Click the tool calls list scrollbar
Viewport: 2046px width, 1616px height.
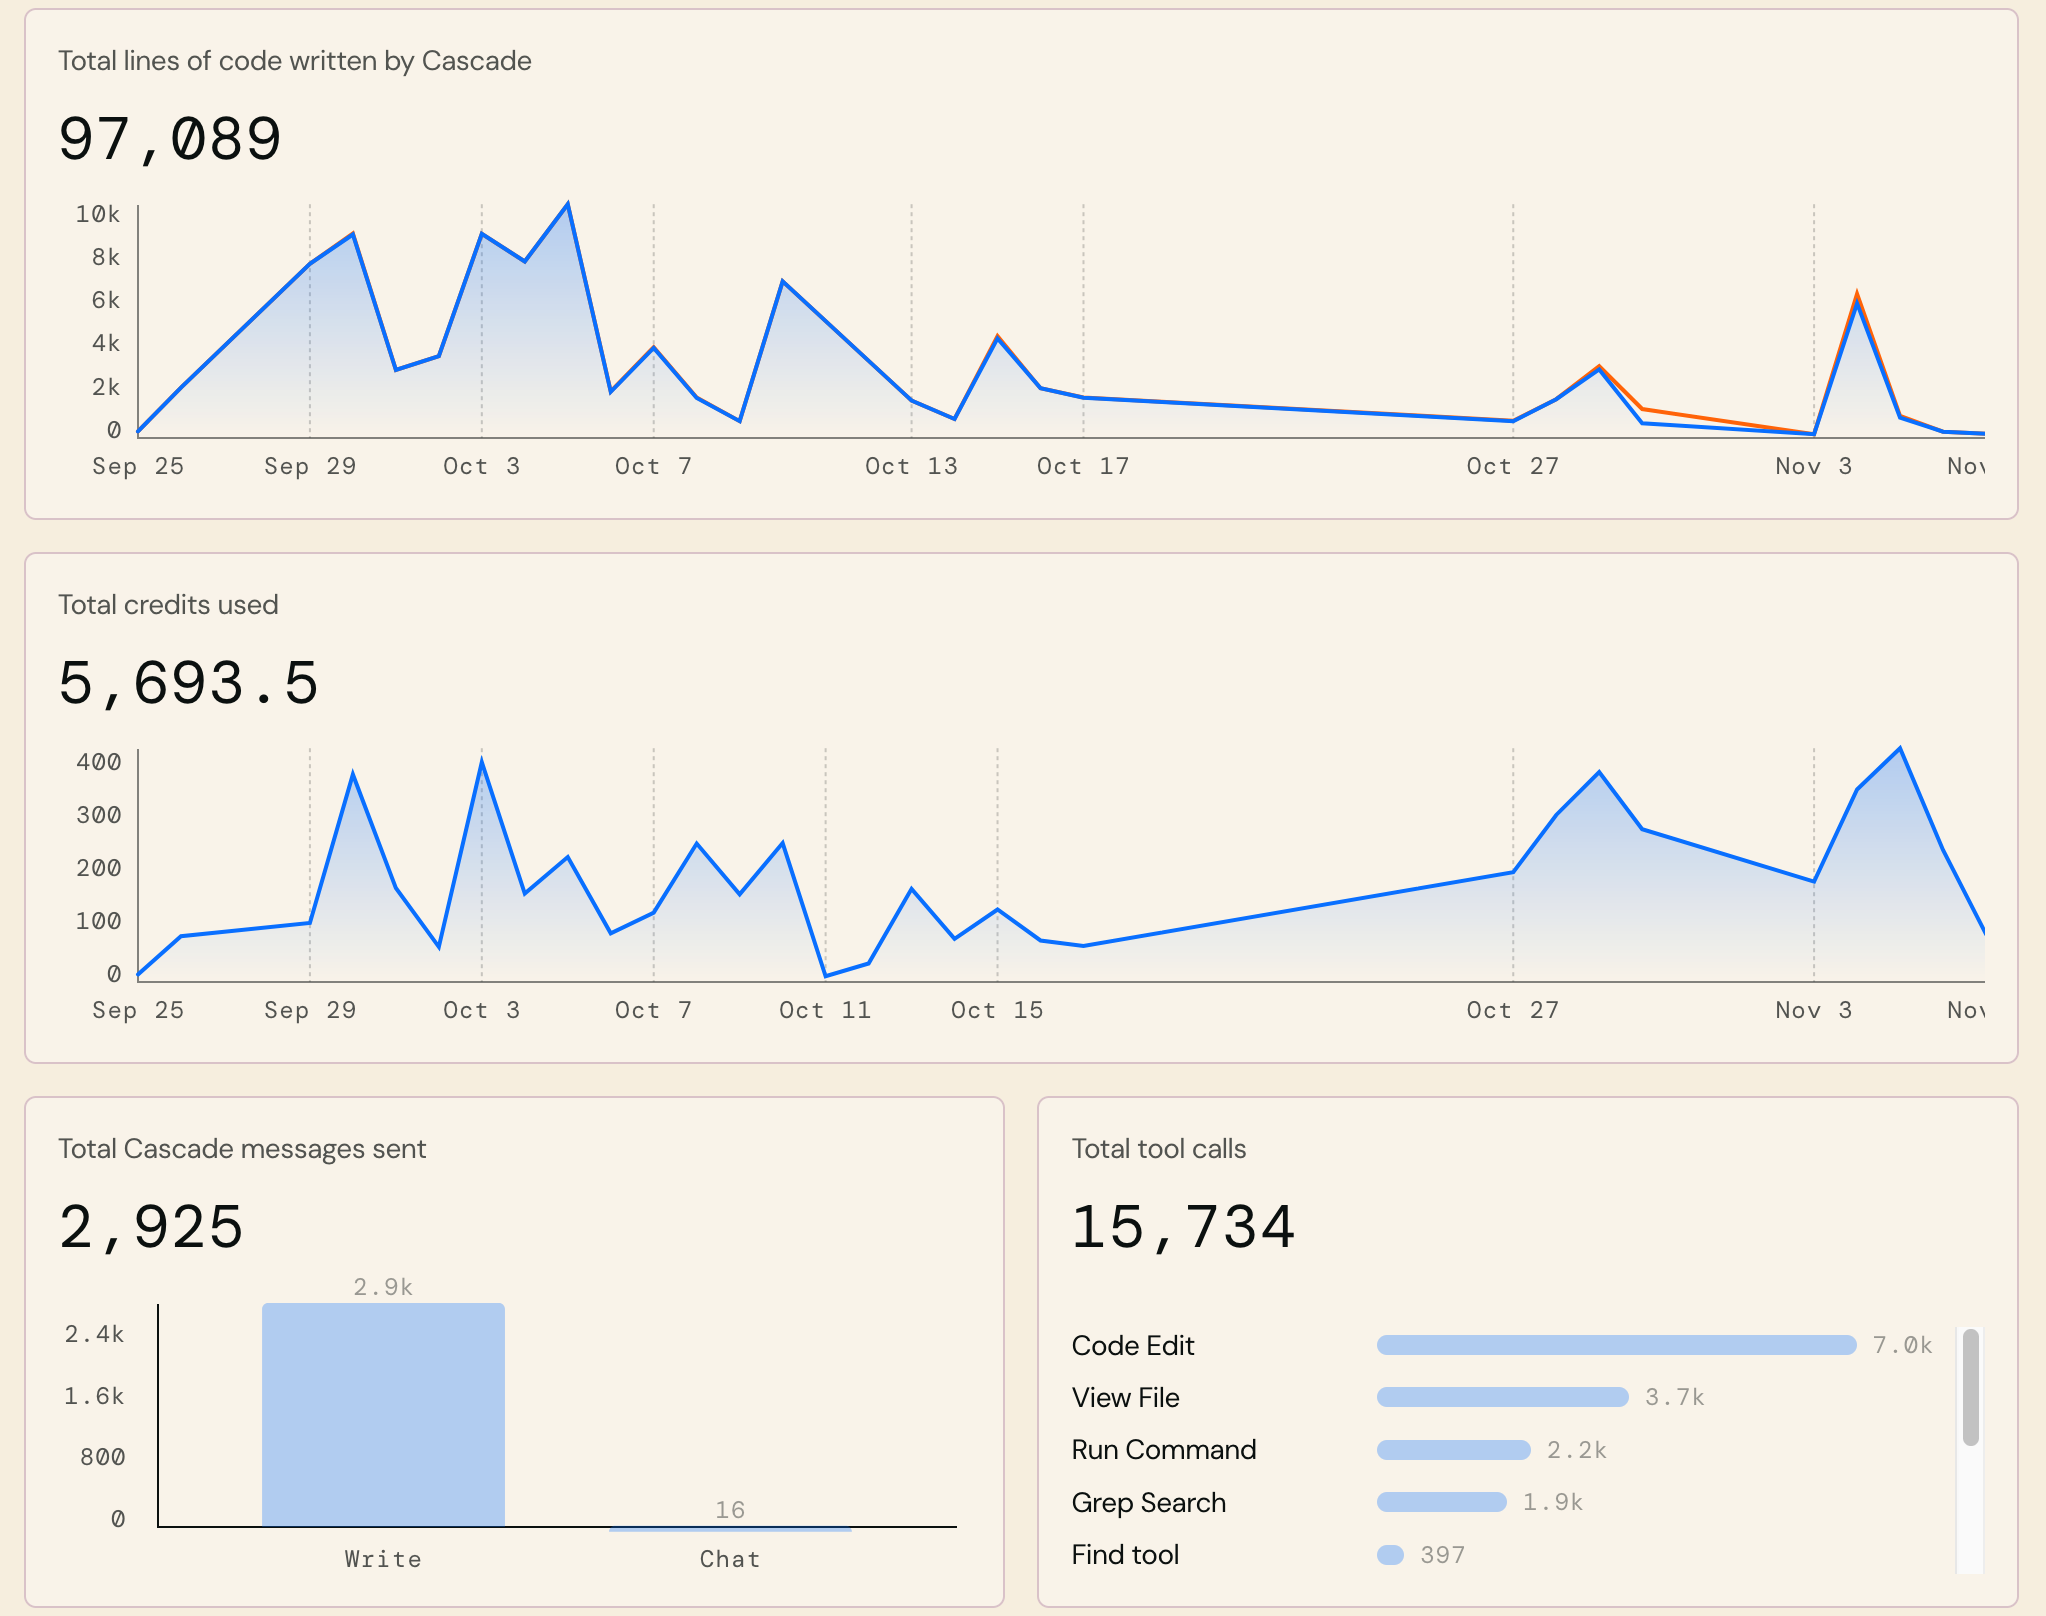point(1970,1388)
